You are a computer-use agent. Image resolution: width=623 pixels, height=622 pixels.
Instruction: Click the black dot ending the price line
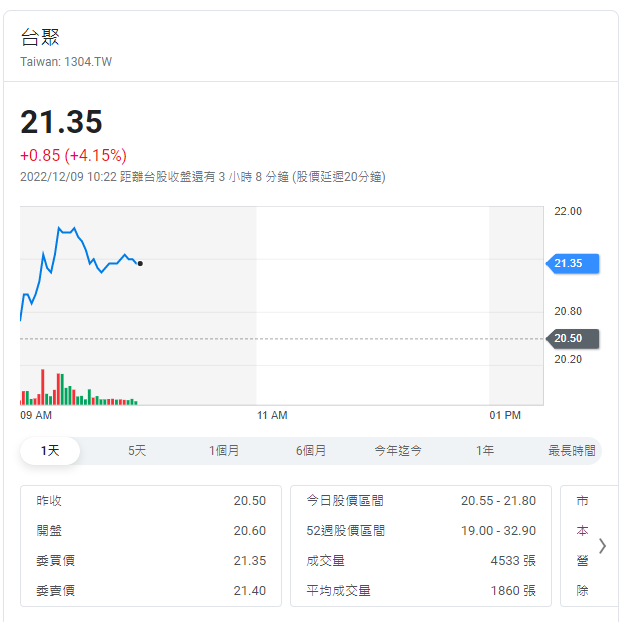click(x=140, y=263)
